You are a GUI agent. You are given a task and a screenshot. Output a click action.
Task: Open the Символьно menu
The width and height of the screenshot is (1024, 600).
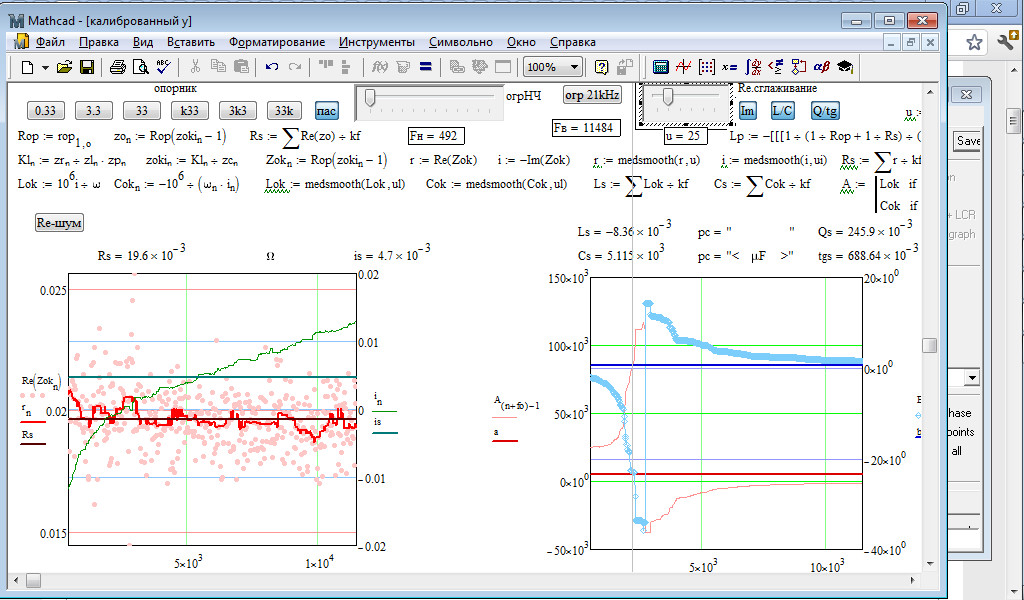pyautogui.click(x=460, y=42)
